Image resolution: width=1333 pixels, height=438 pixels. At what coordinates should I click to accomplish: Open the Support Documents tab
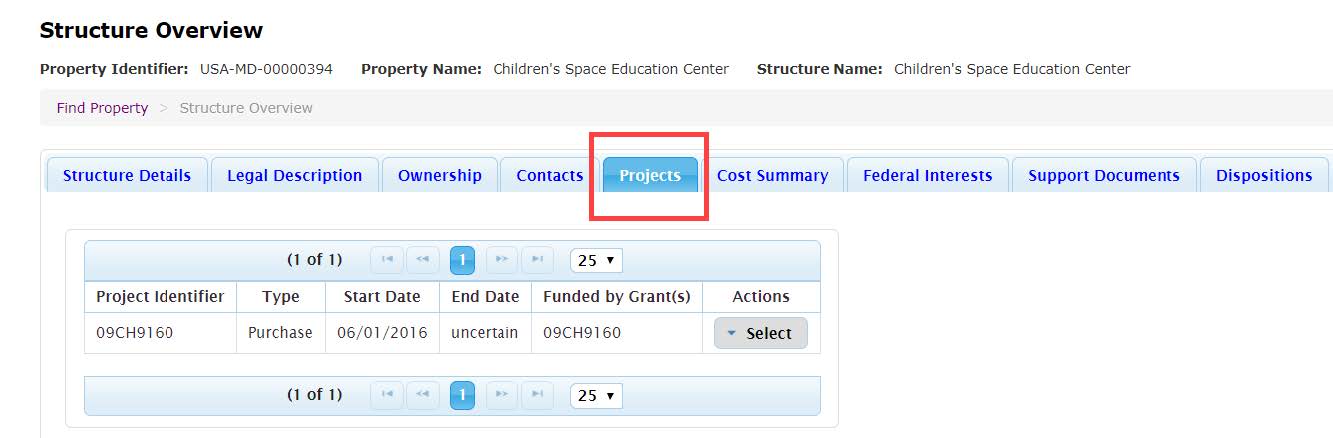click(x=1103, y=175)
